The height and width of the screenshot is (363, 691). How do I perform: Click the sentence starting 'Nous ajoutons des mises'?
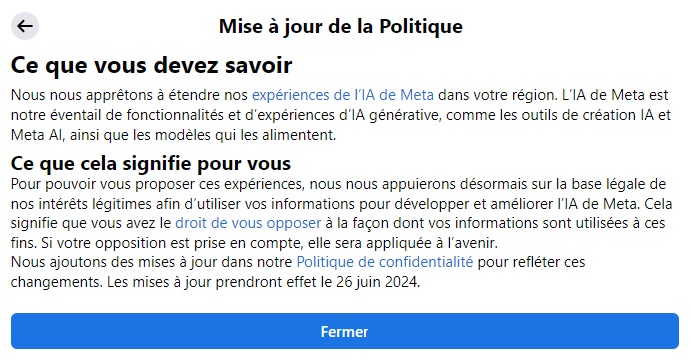click(x=298, y=272)
